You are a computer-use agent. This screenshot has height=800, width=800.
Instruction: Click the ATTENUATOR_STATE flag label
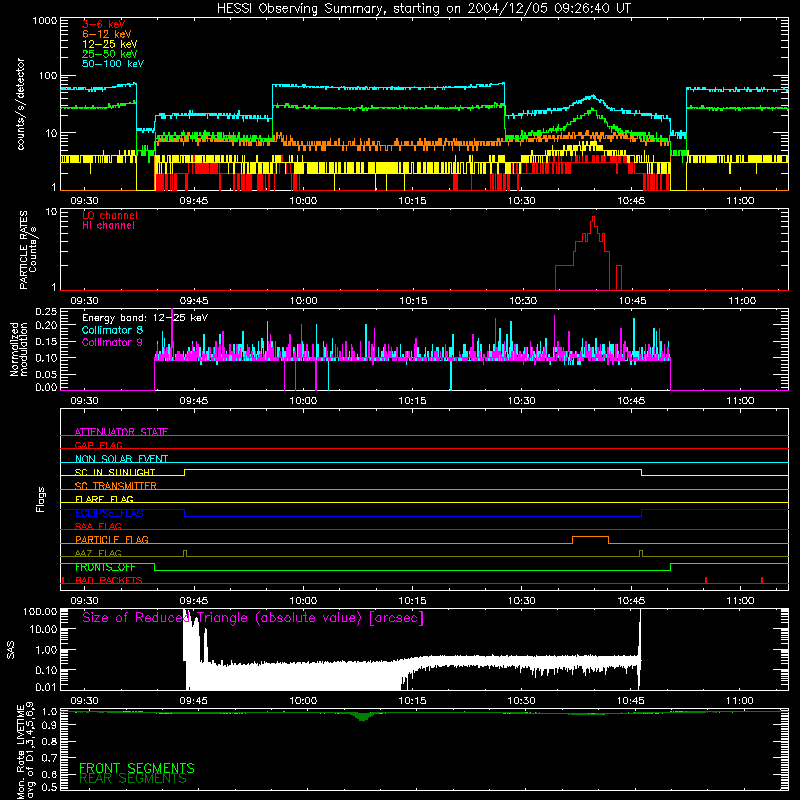[121, 432]
